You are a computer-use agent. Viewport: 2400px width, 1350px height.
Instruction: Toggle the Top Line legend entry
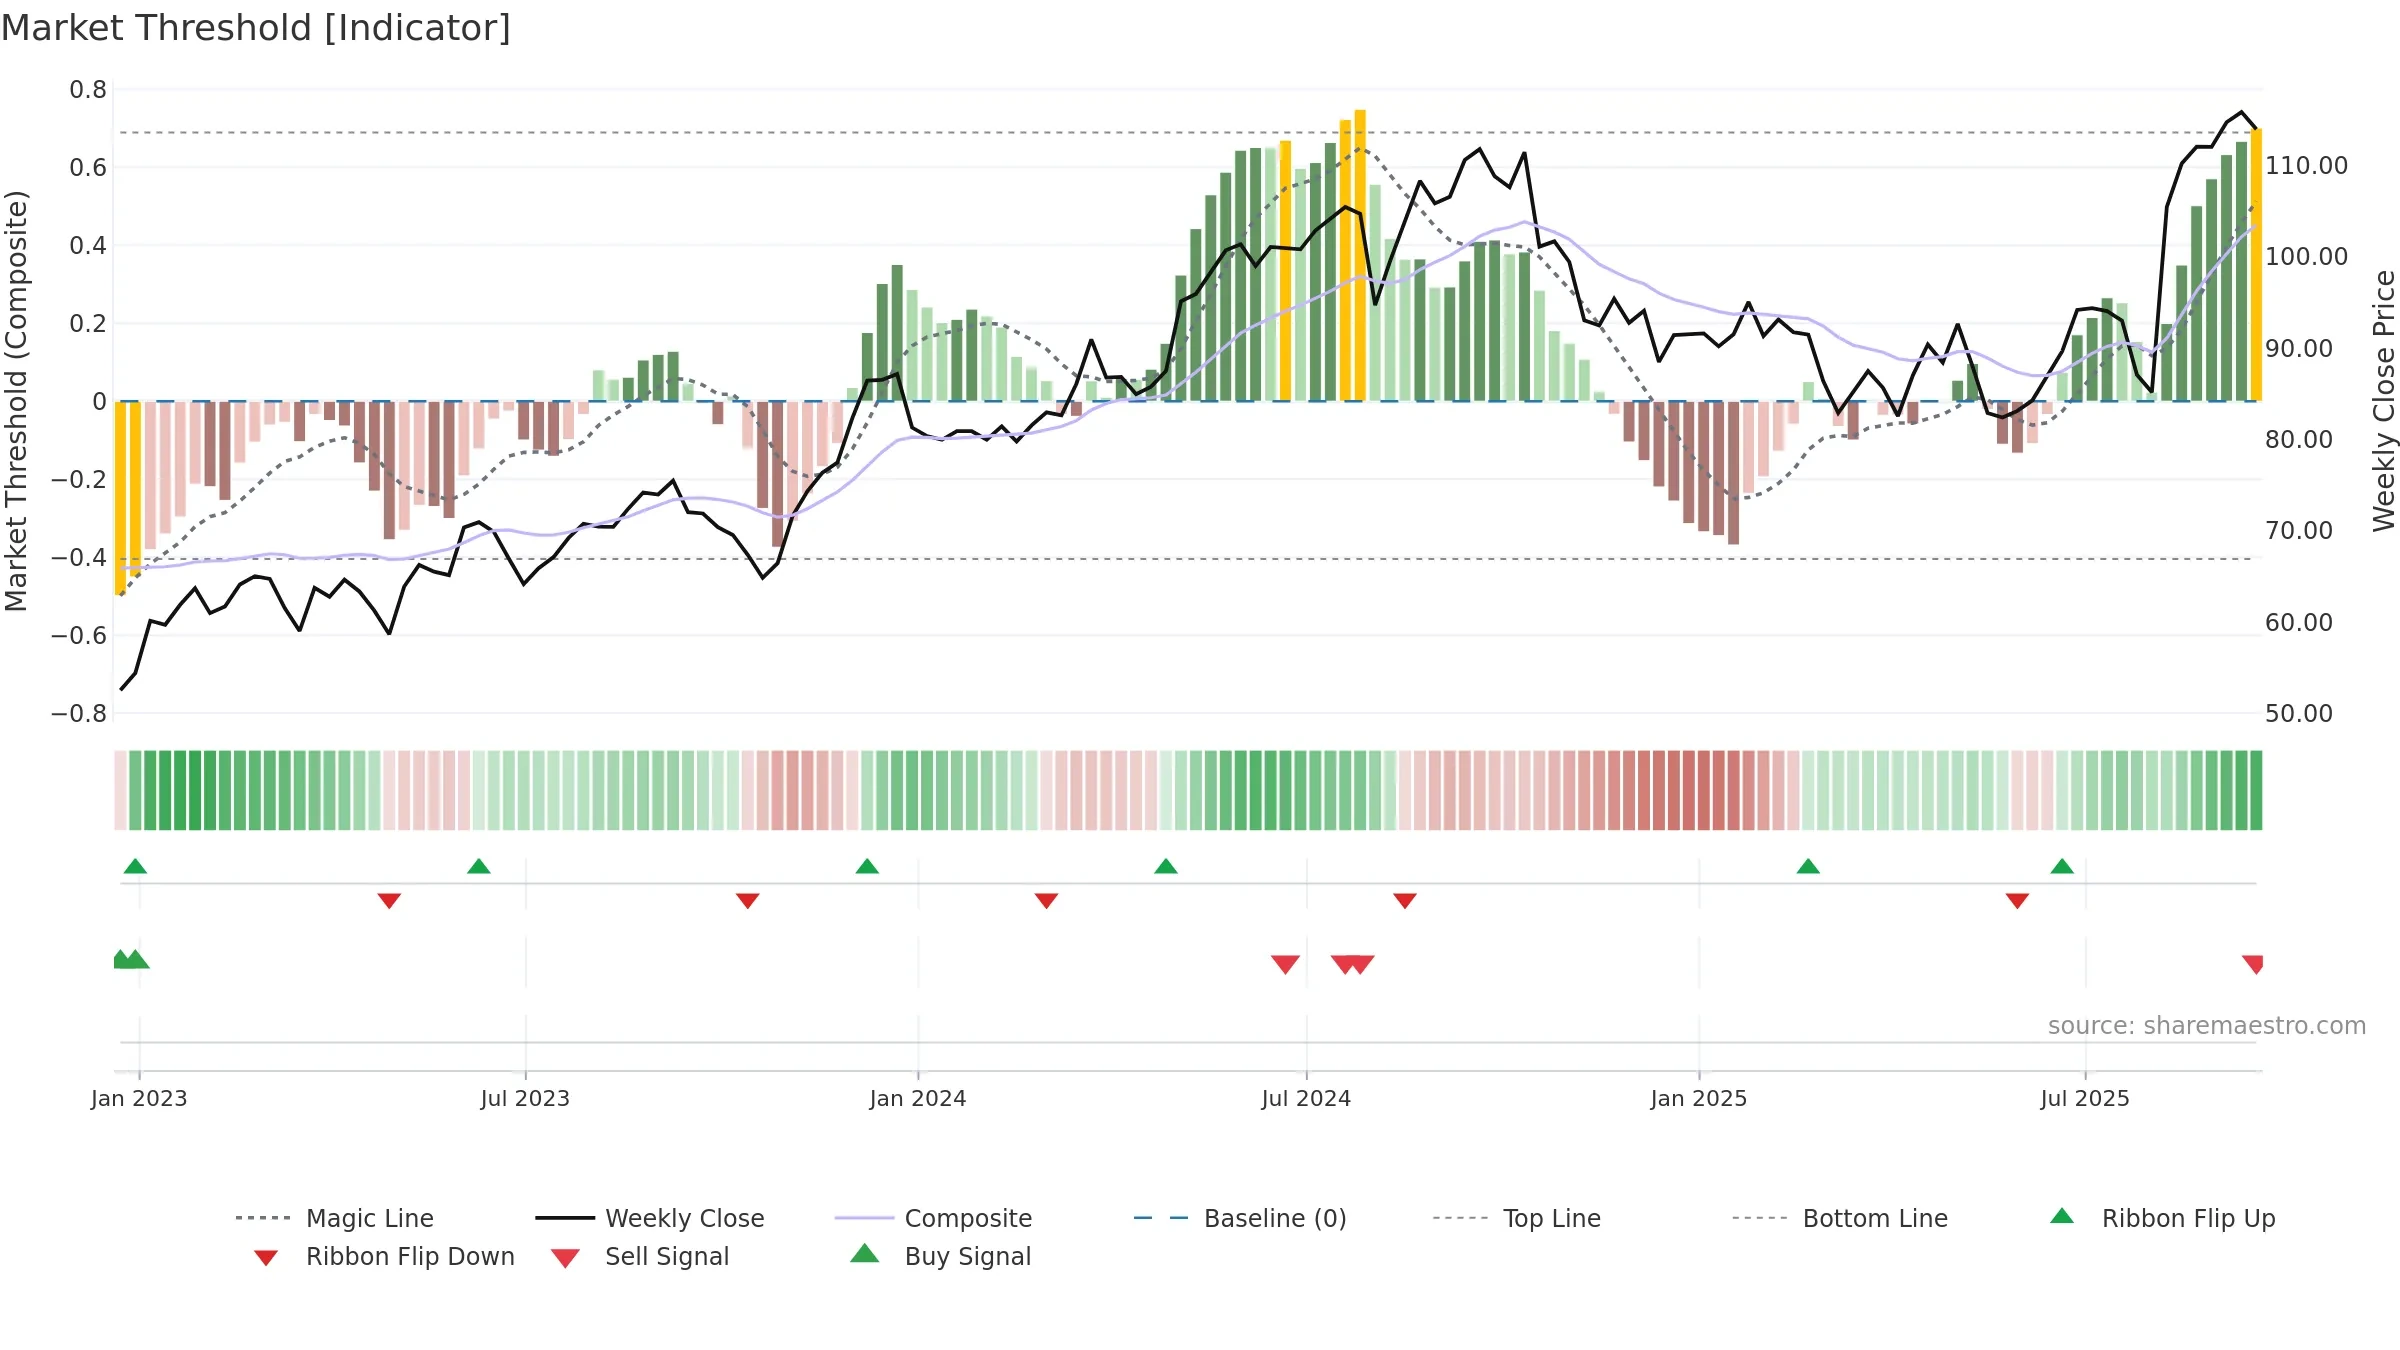click(x=1516, y=1218)
